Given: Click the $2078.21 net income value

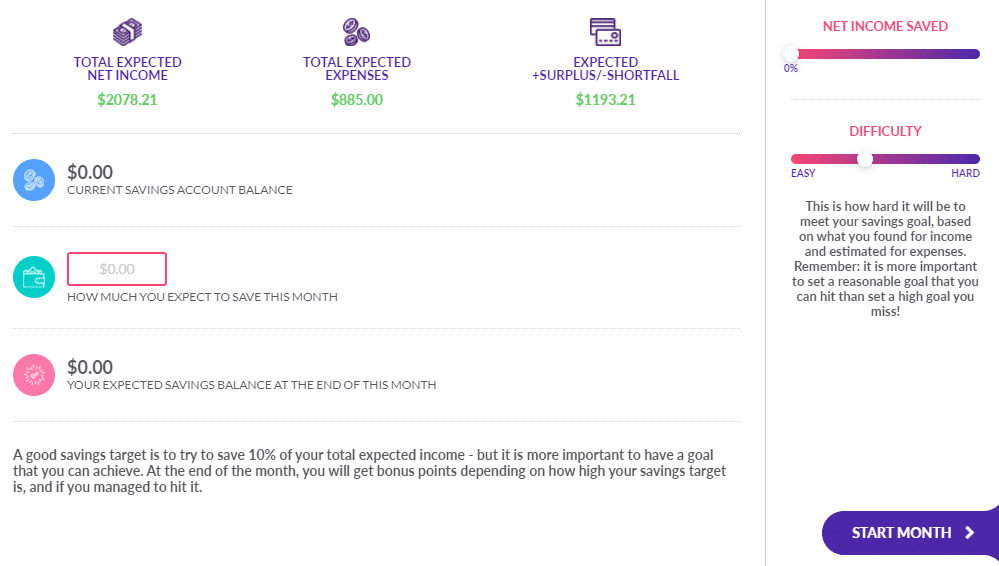Looking at the screenshot, I should pyautogui.click(x=127, y=100).
